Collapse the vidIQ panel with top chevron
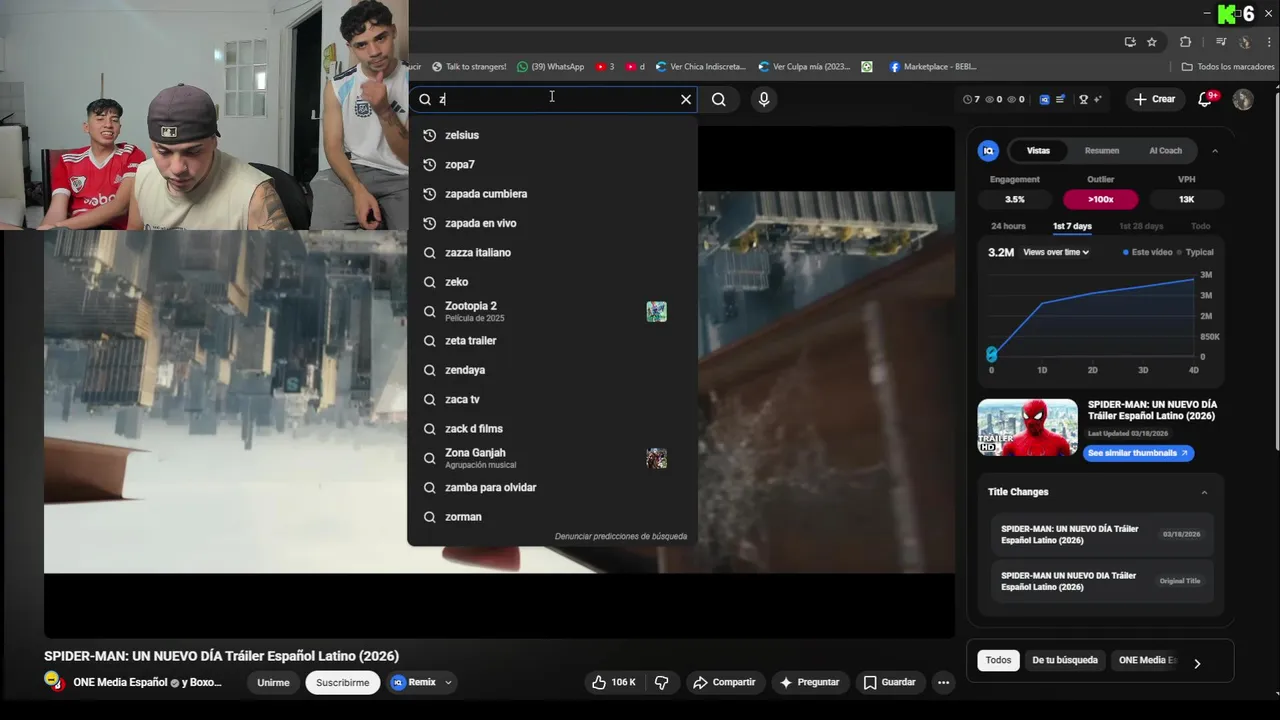The width and height of the screenshot is (1280, 720). pyautogui.click(x=1215, y=151)
